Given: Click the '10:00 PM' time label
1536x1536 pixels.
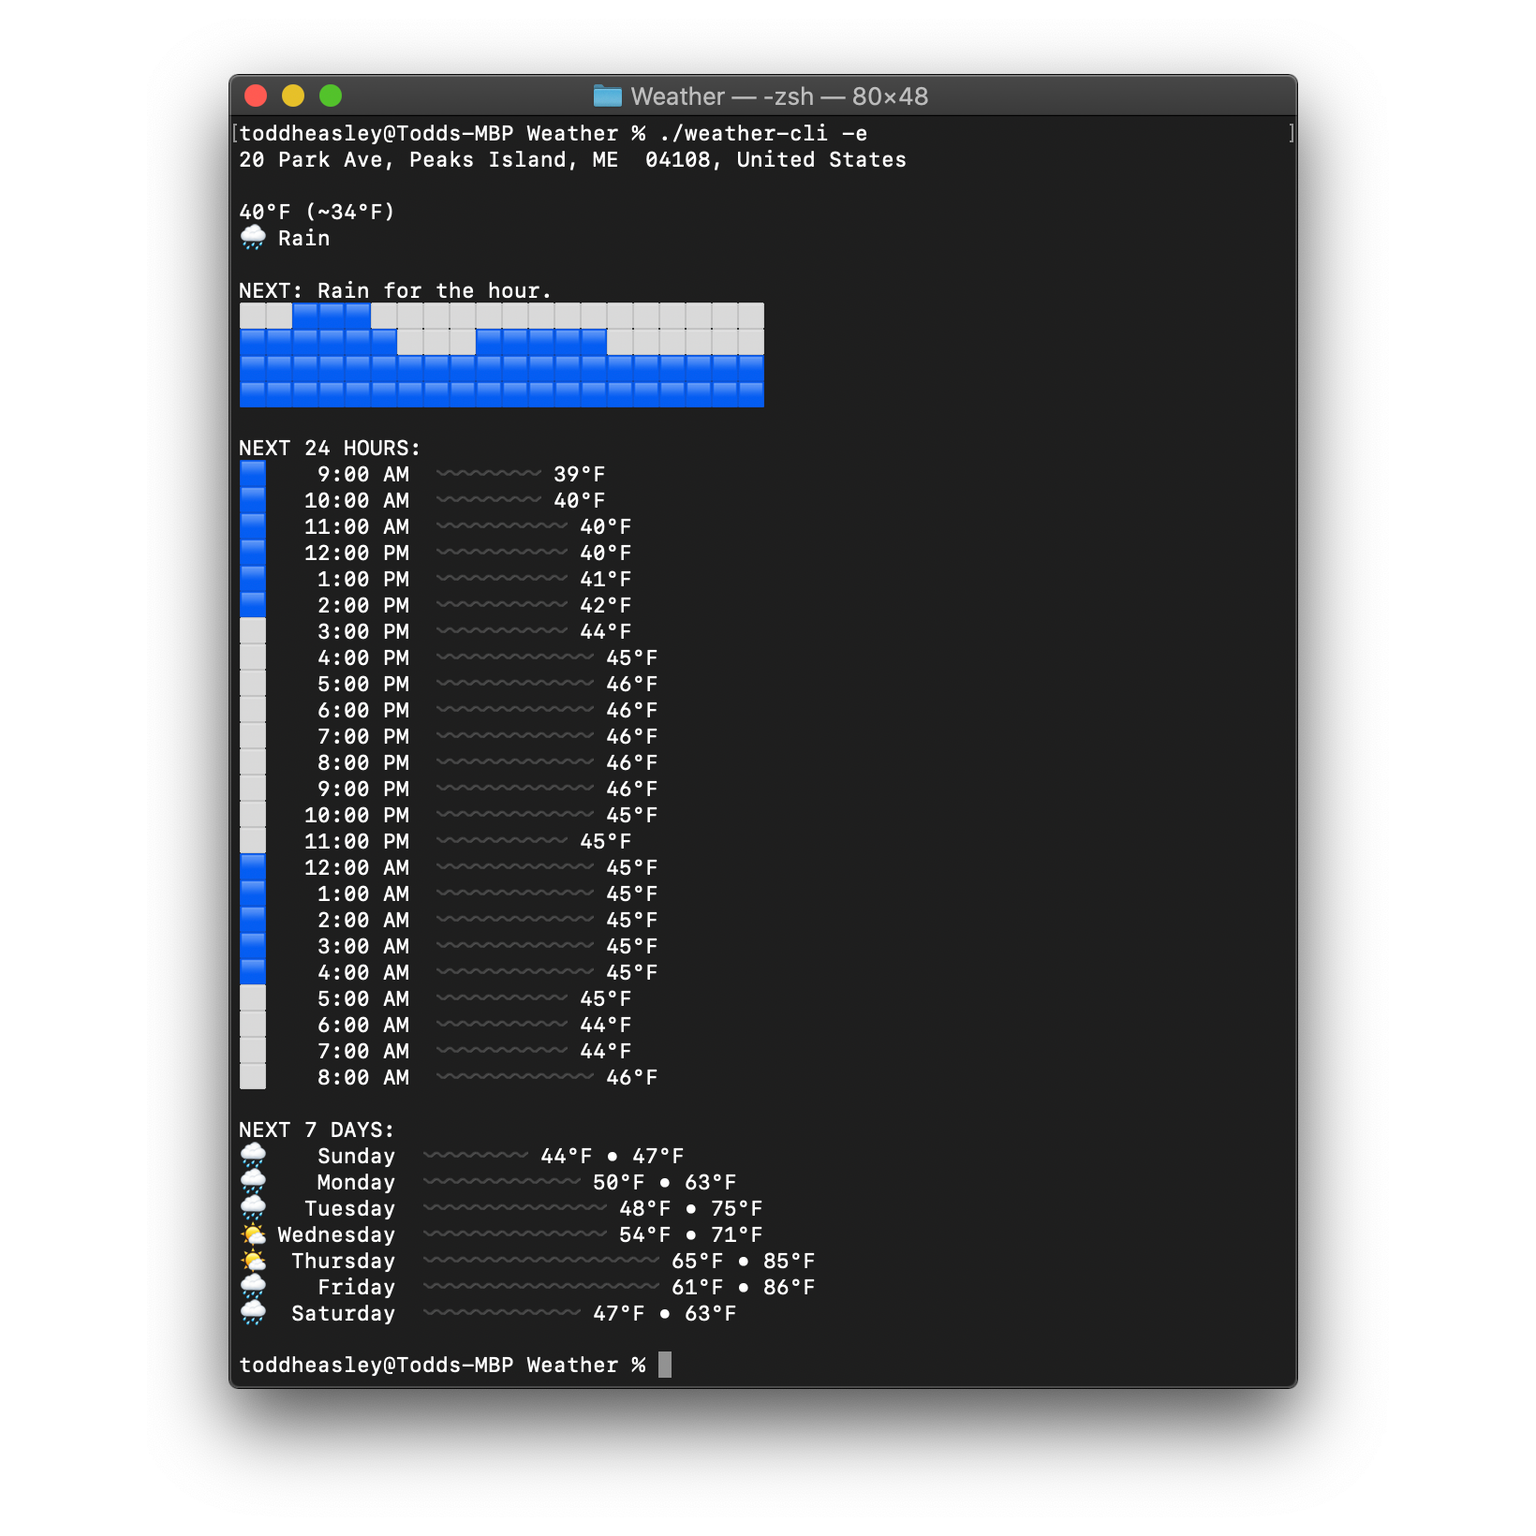Looking at the screenshot, I should click(x=357, y=815).
